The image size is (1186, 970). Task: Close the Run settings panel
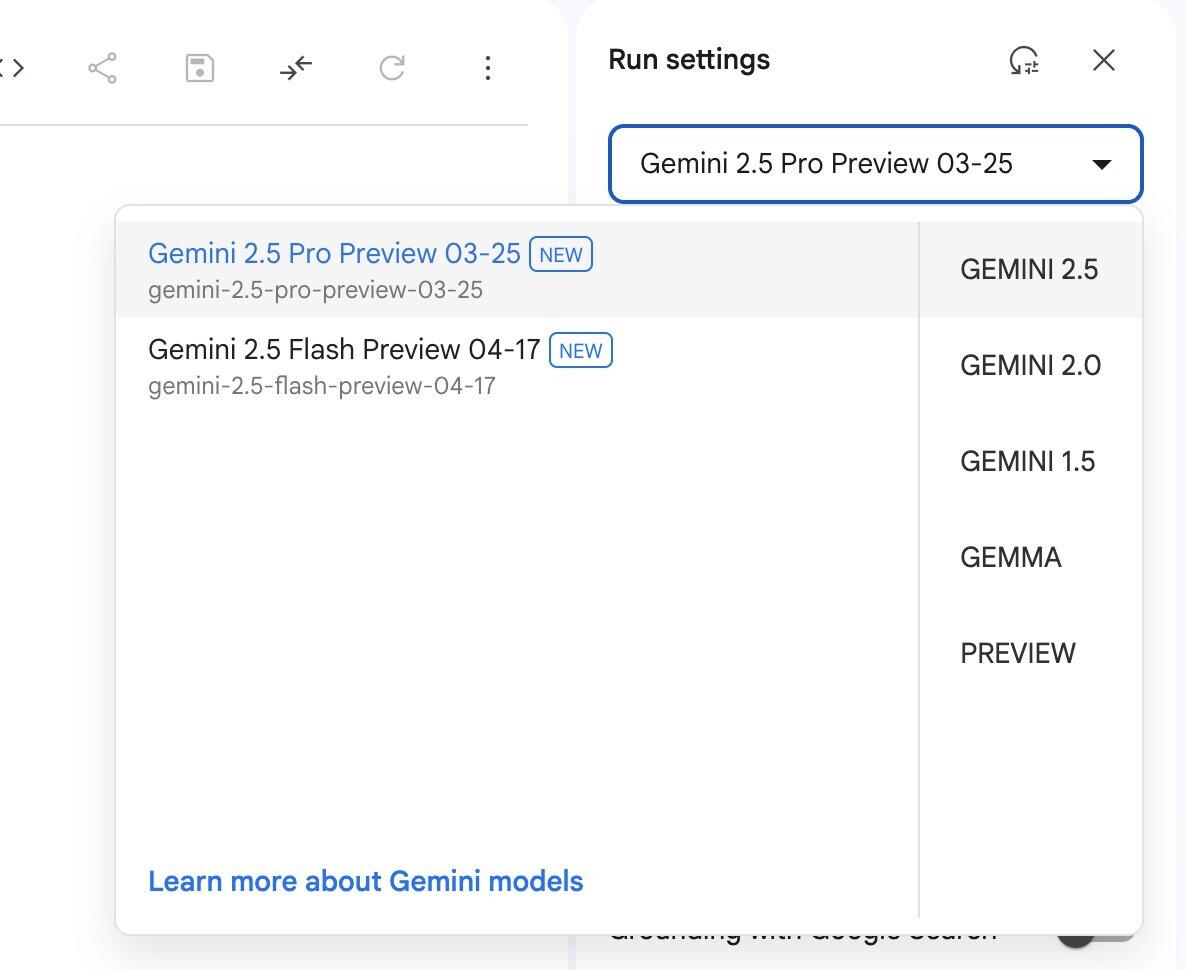coord(1104,60)
